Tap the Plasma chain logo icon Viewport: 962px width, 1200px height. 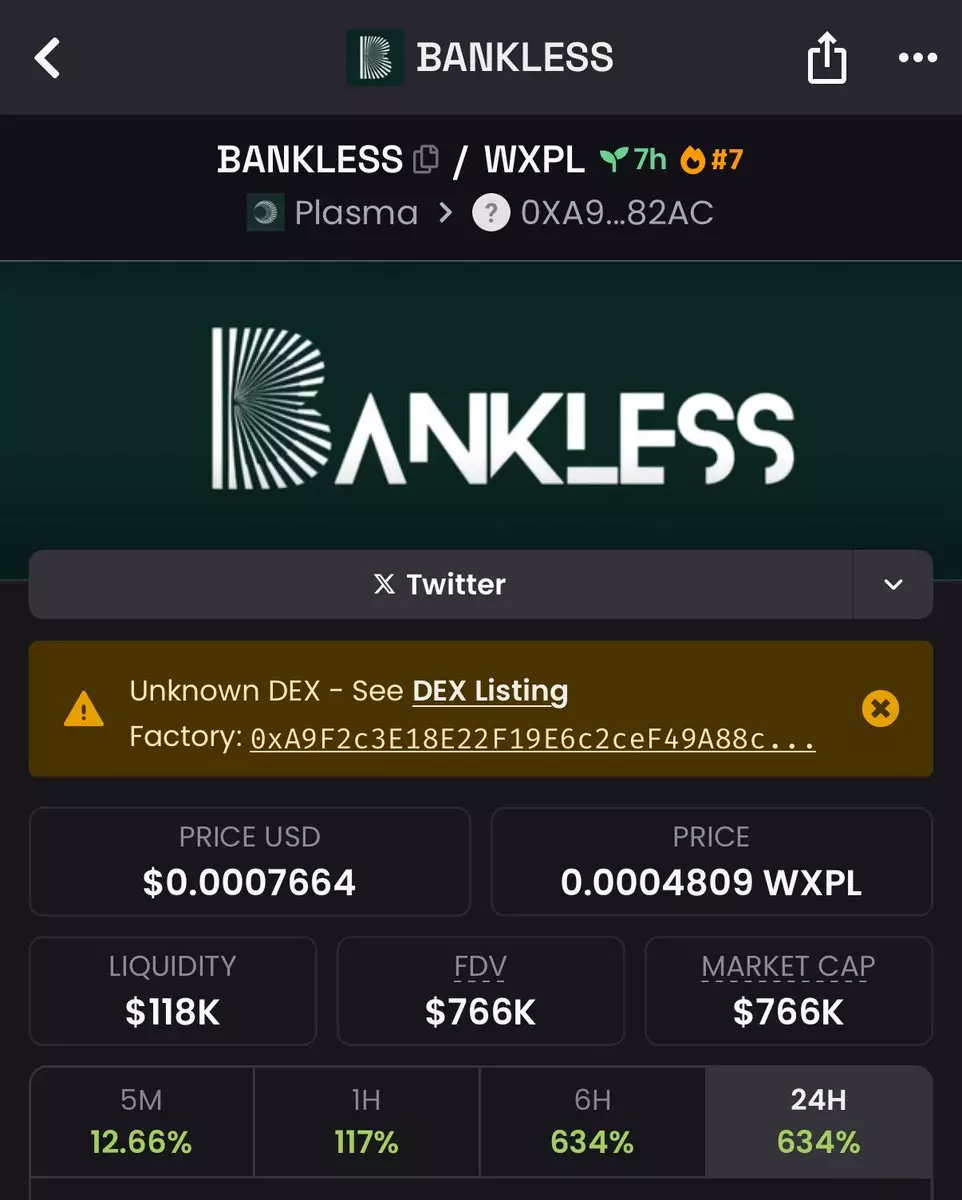coord(265,213)
